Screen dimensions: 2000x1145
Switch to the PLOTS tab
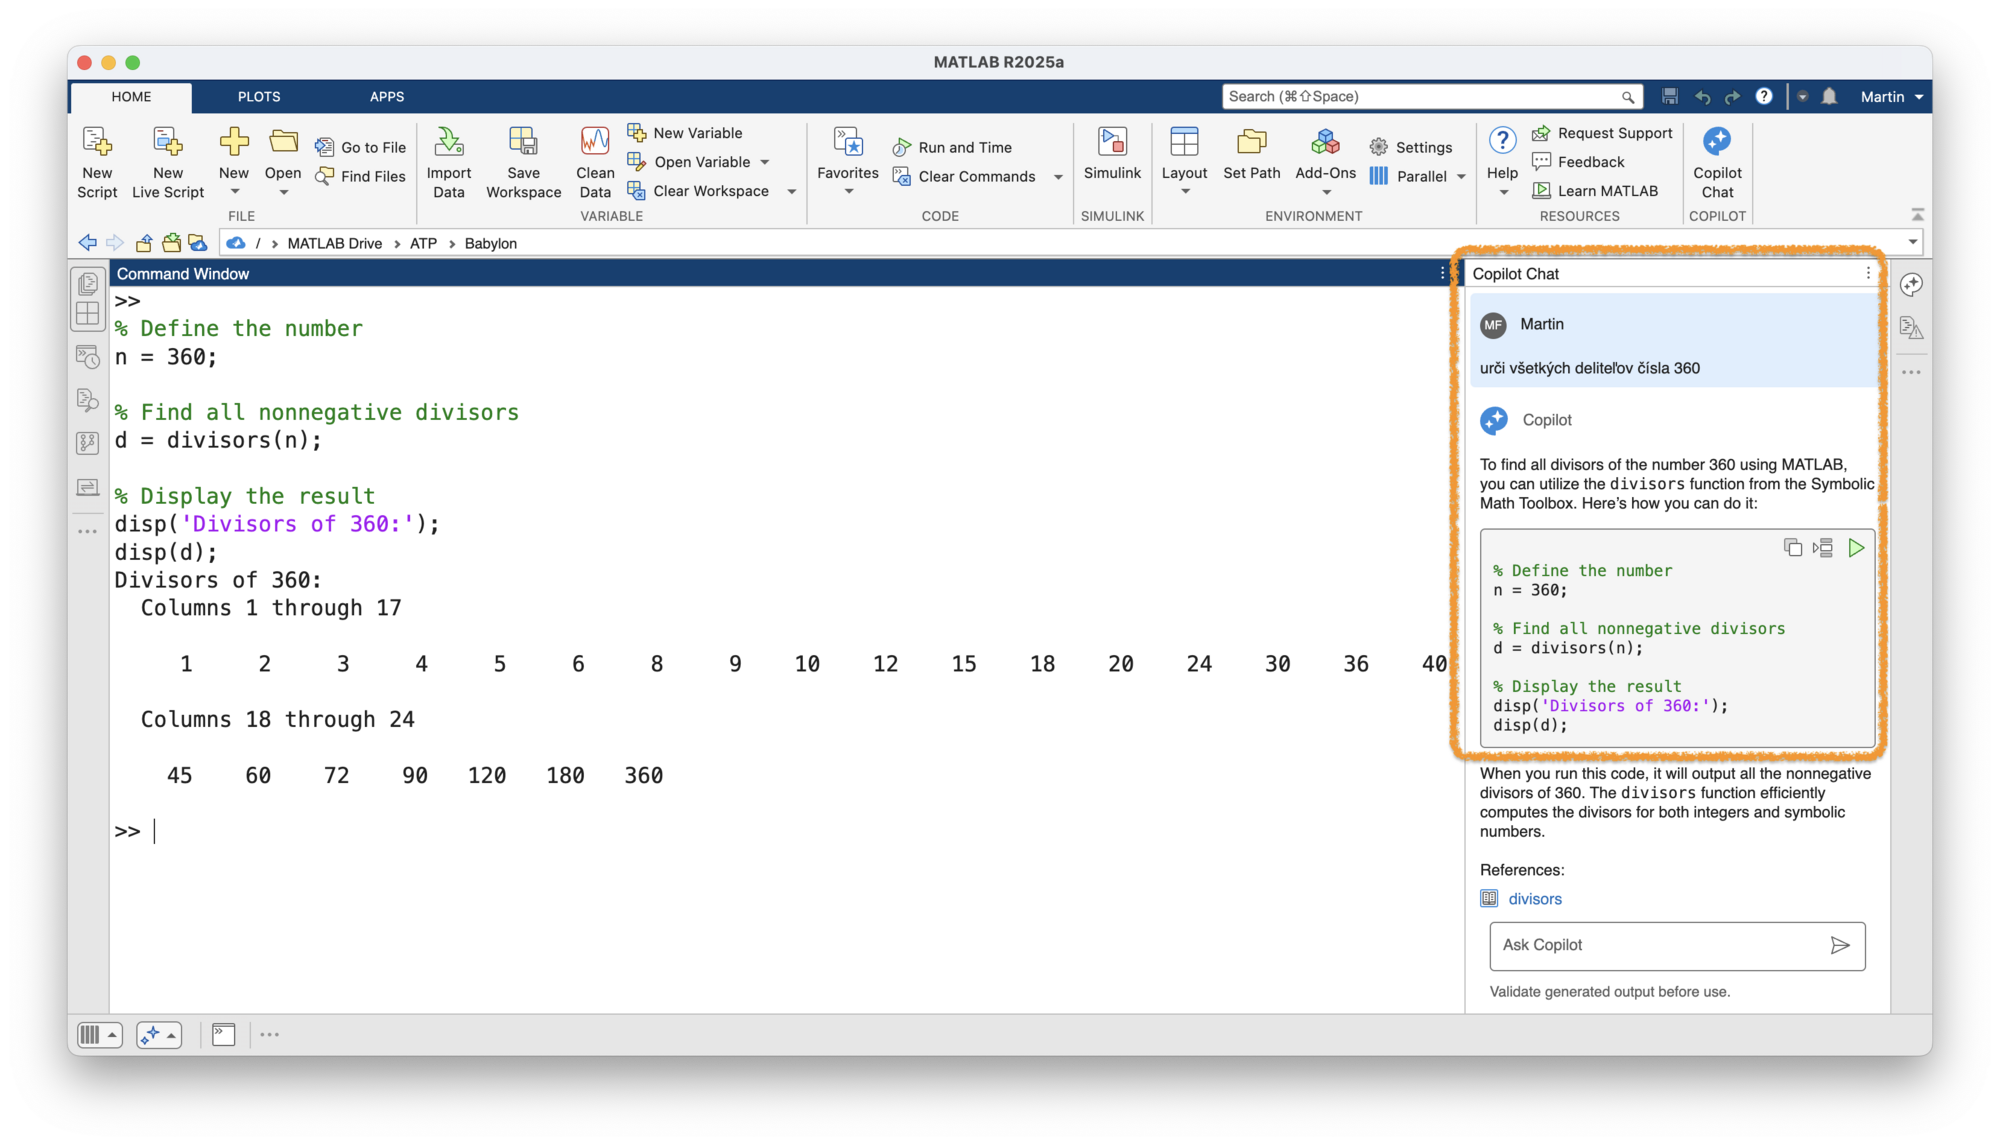[259, 96]
